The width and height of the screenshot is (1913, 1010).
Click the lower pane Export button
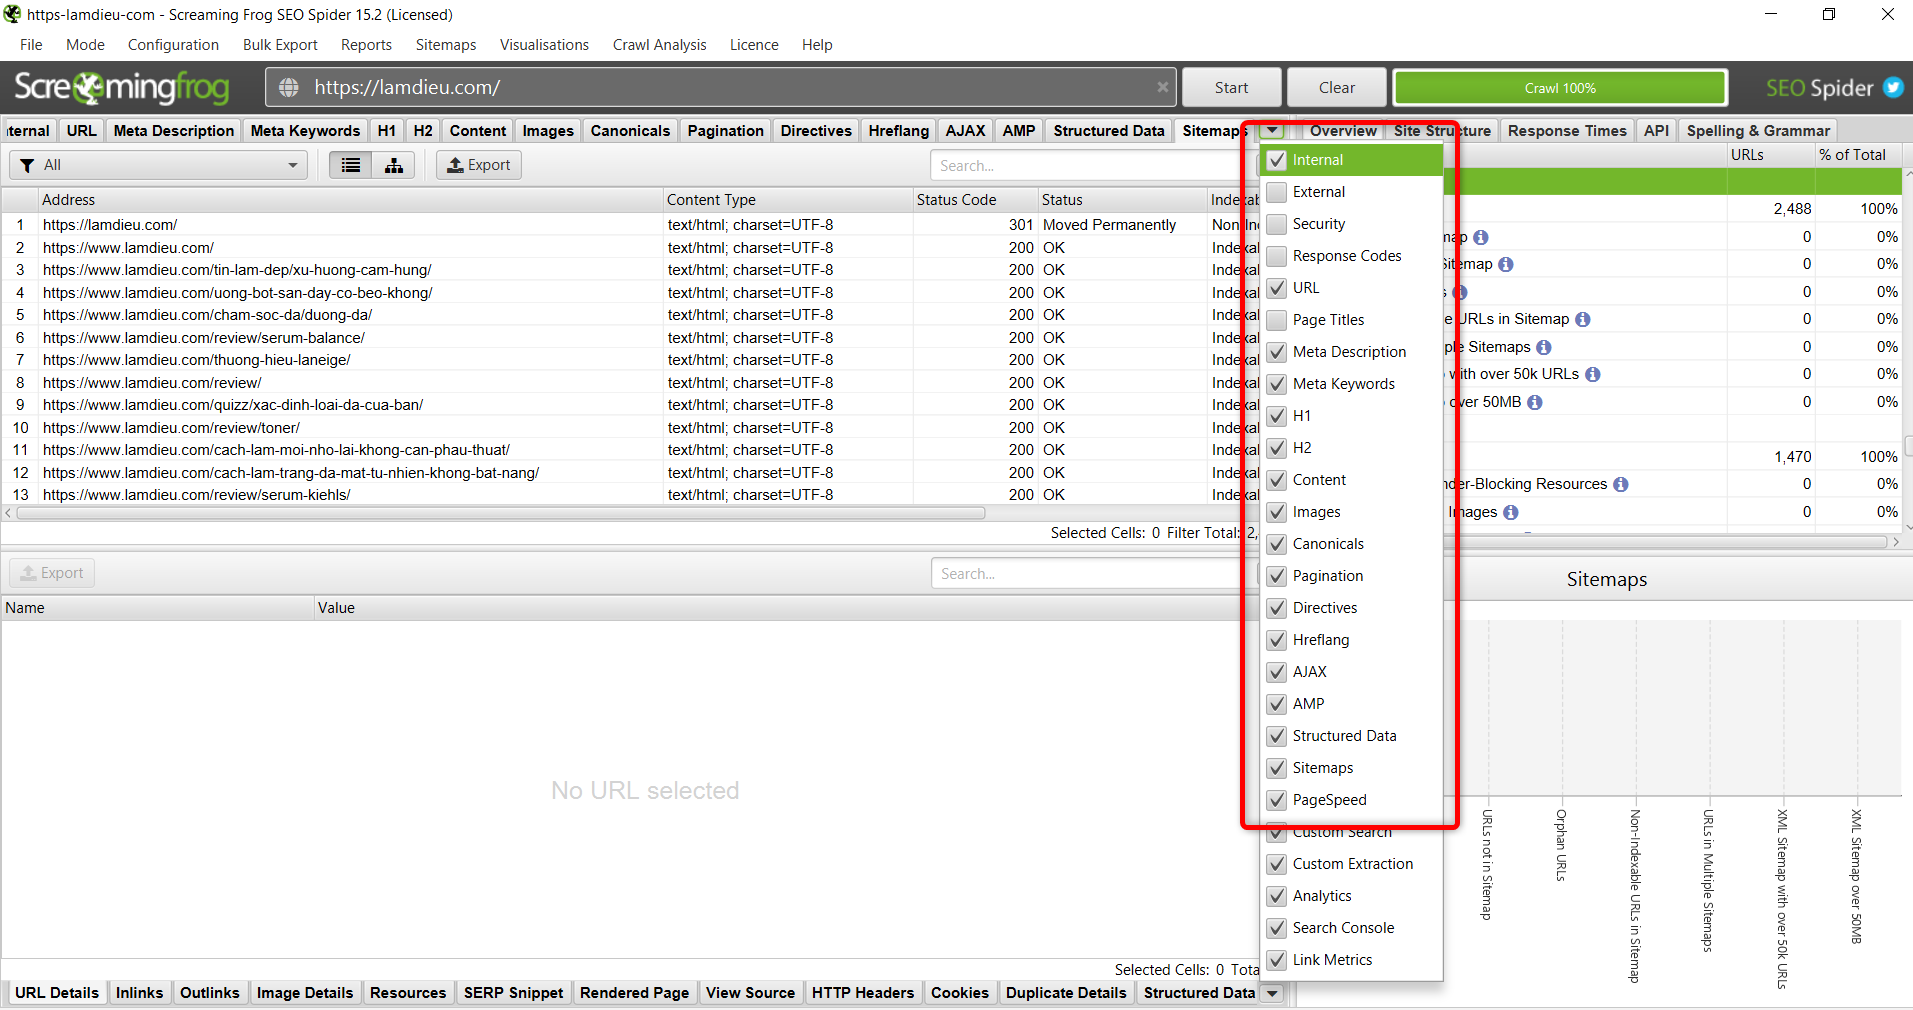pos(52,573)
